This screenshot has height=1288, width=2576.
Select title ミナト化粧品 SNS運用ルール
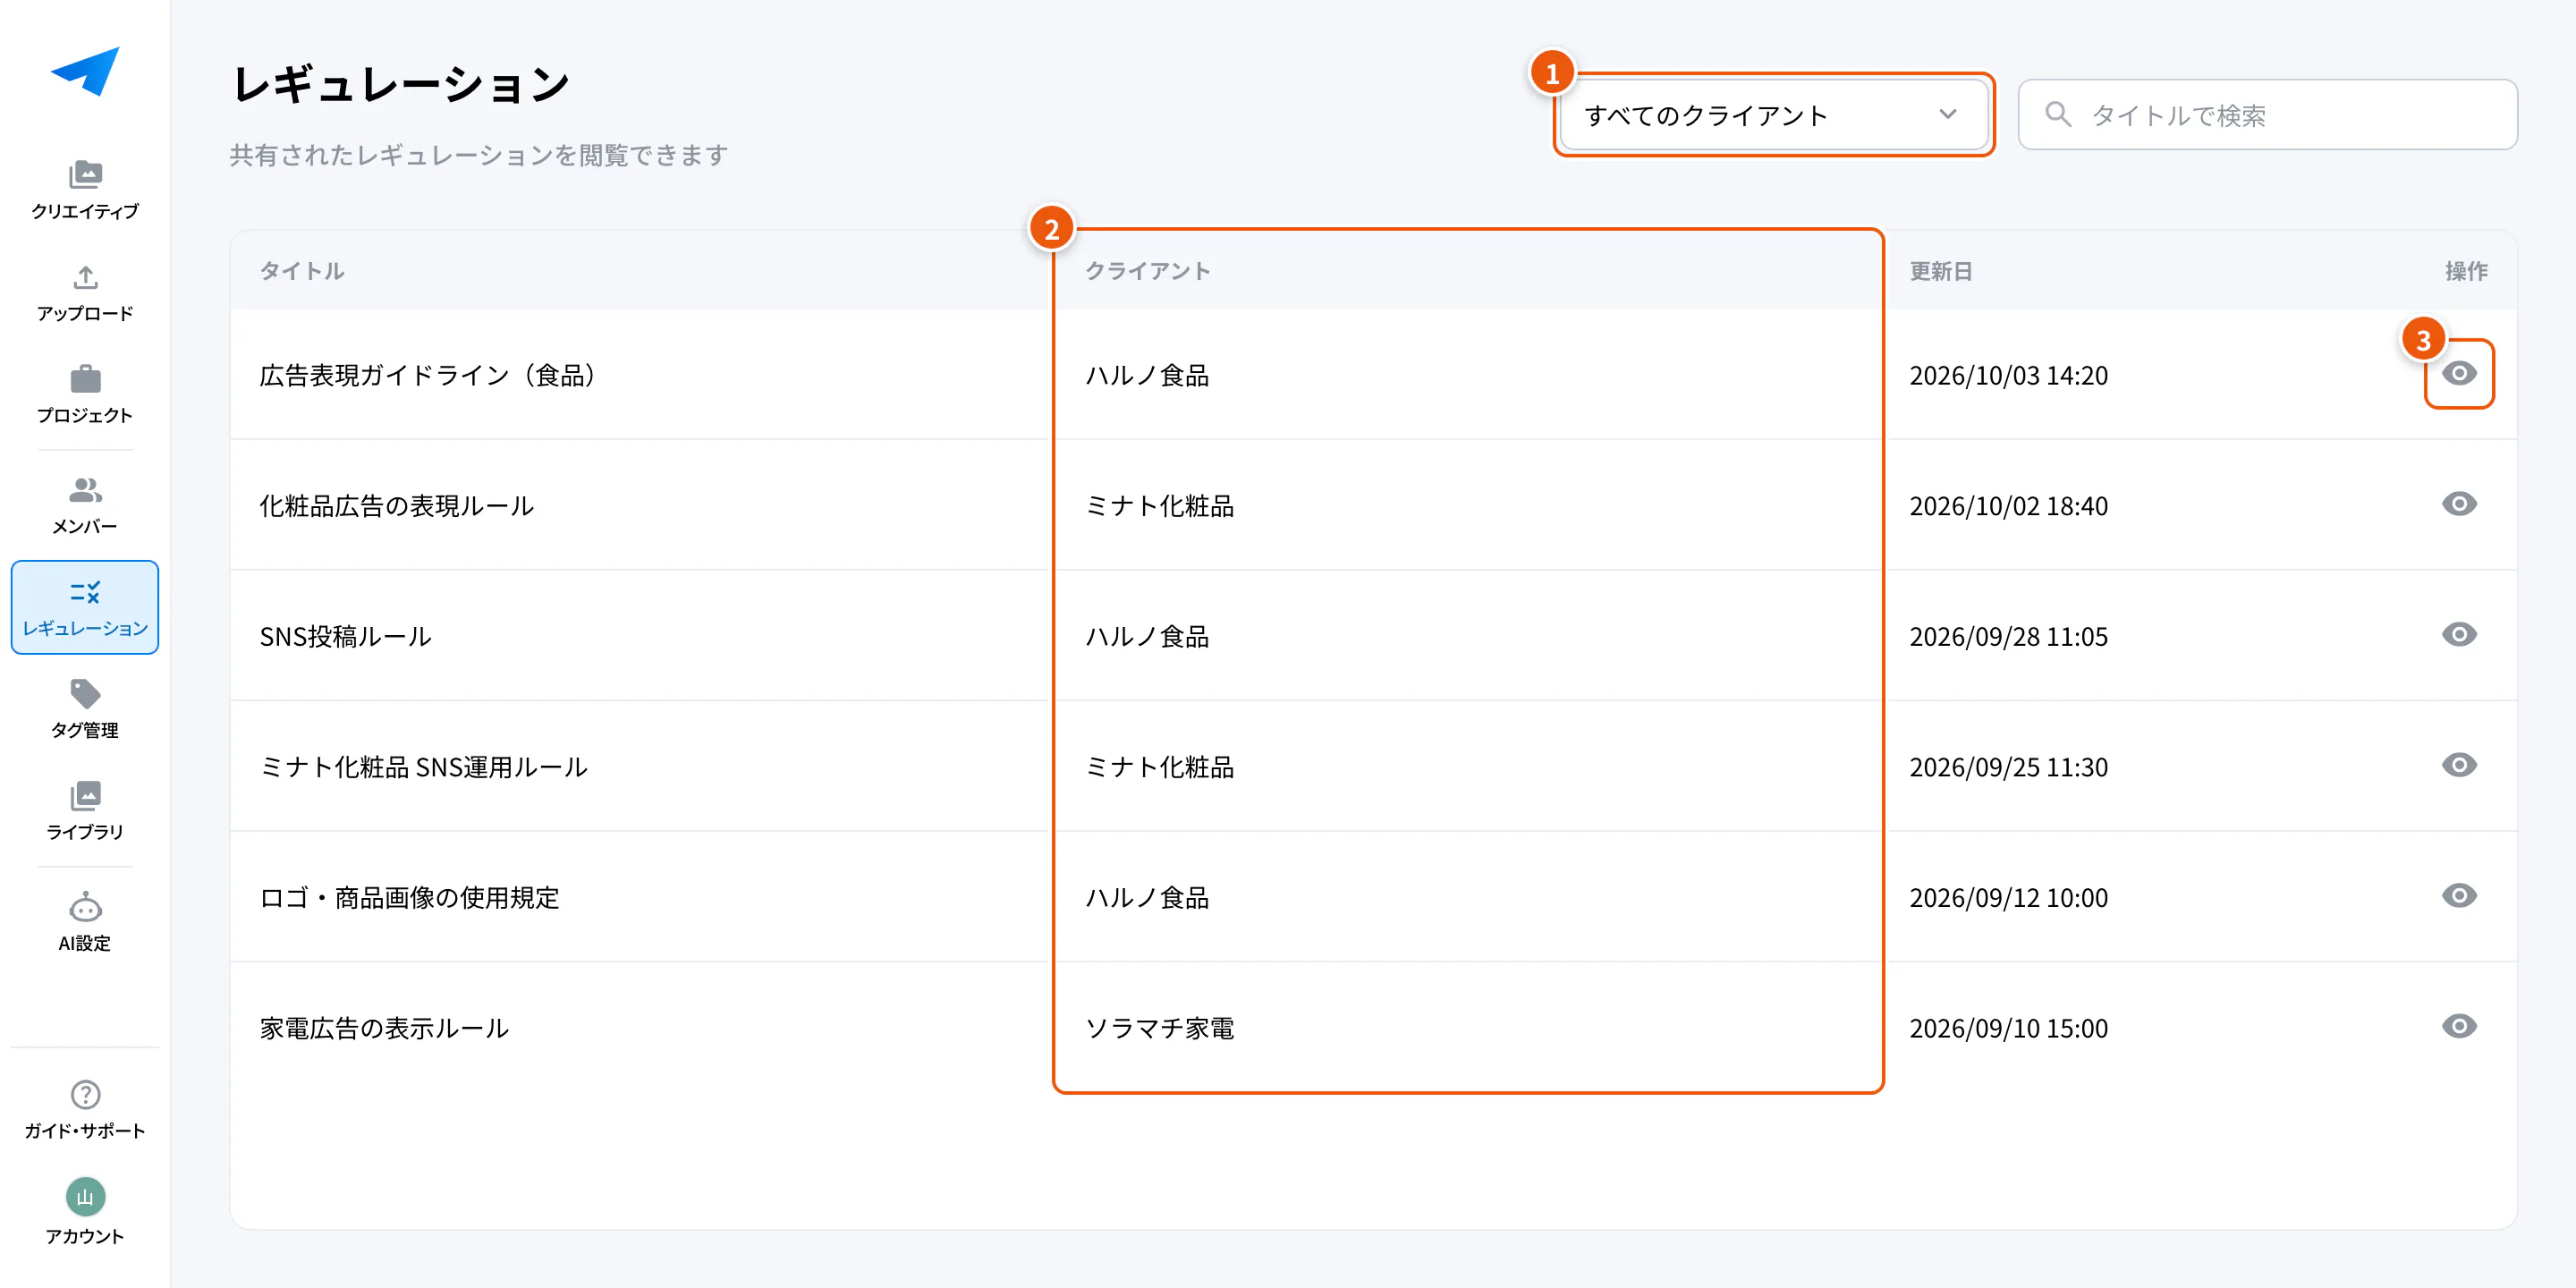(424, 767)
